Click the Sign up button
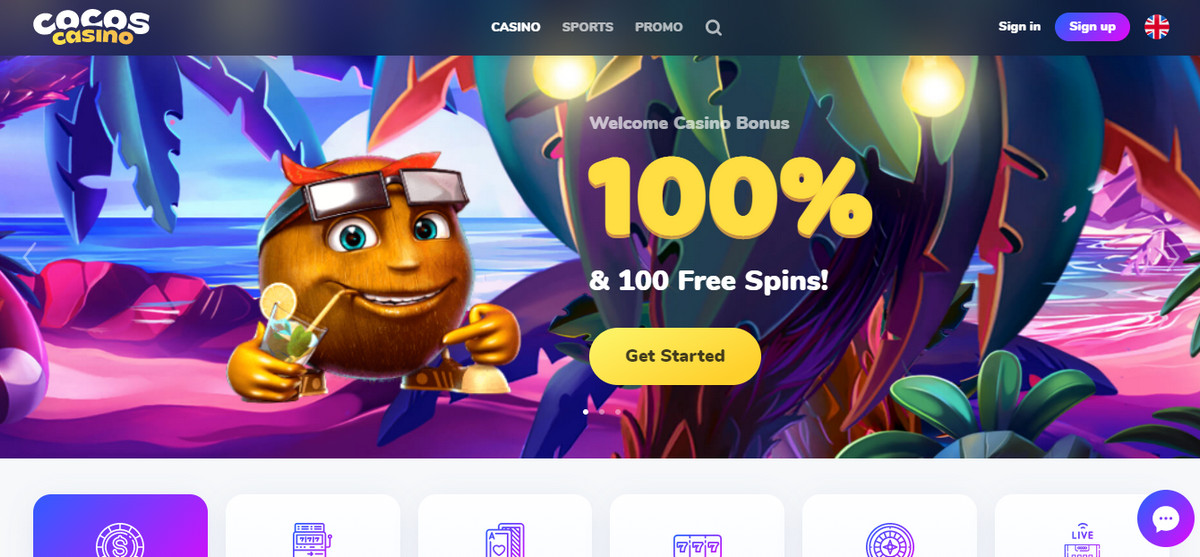The height and width of the screenshot is (557, 1200). point(1092,27)
